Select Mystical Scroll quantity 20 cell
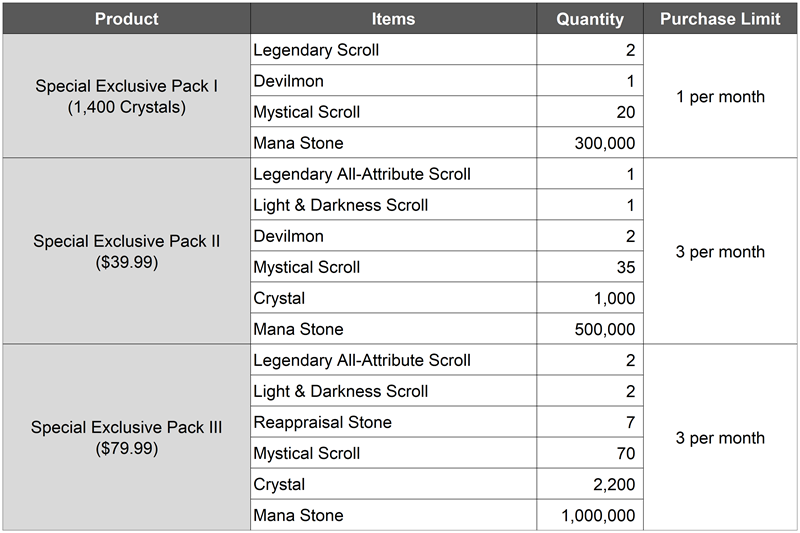 pos(590,112)
